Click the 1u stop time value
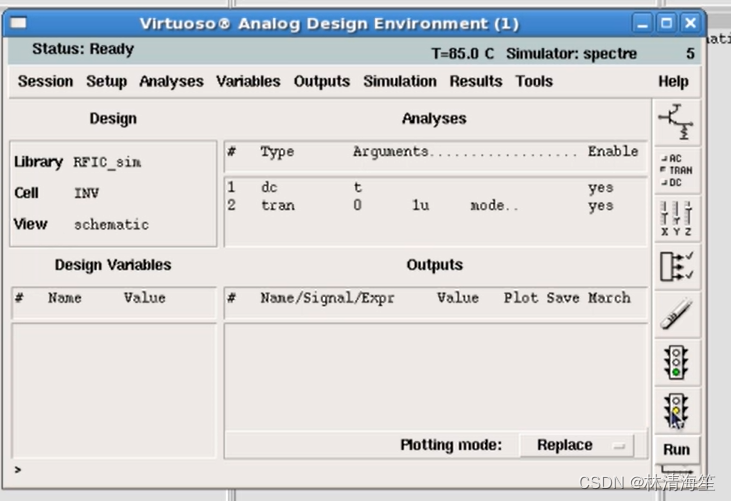 click(421, 205)
